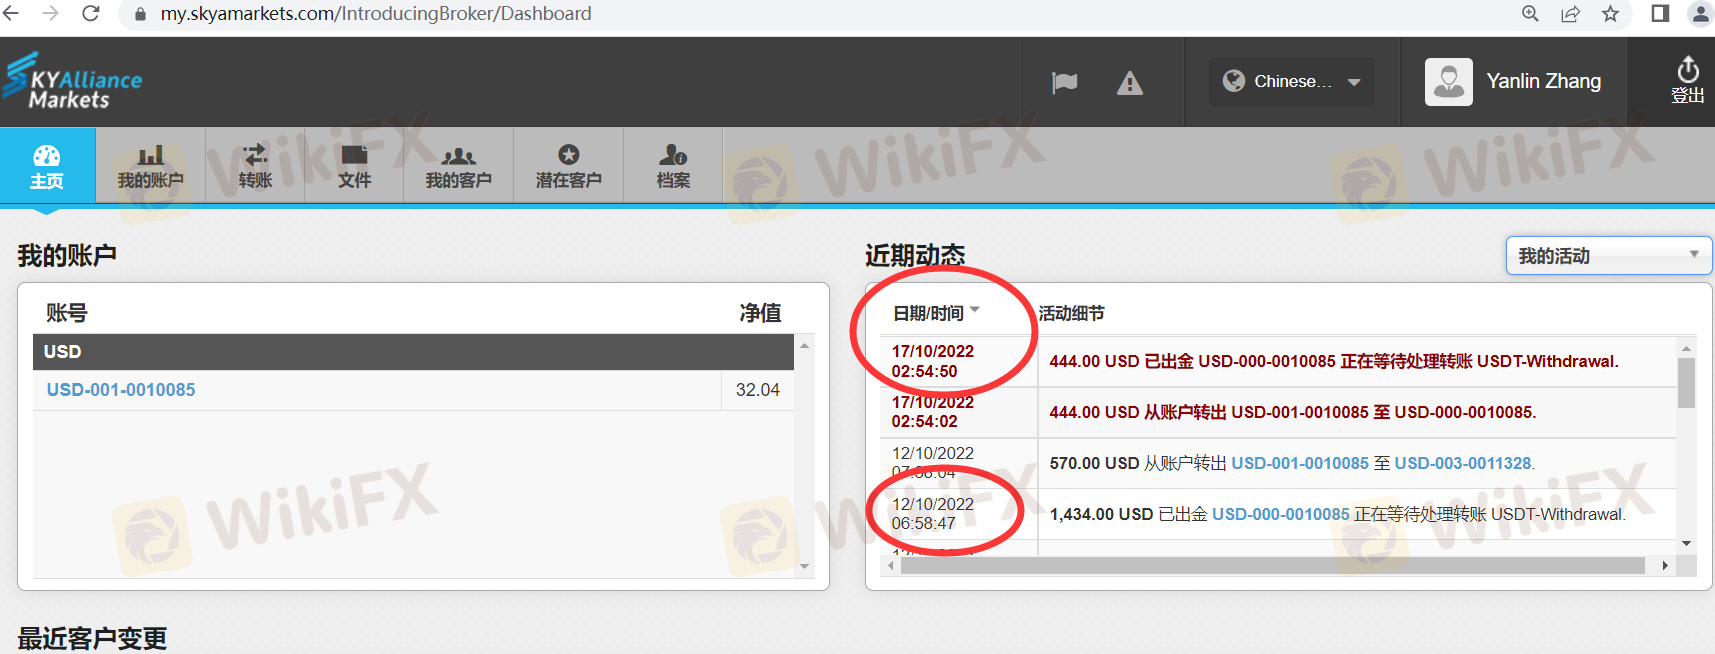Go back with the browser back arrow

(x=11, y=13)
